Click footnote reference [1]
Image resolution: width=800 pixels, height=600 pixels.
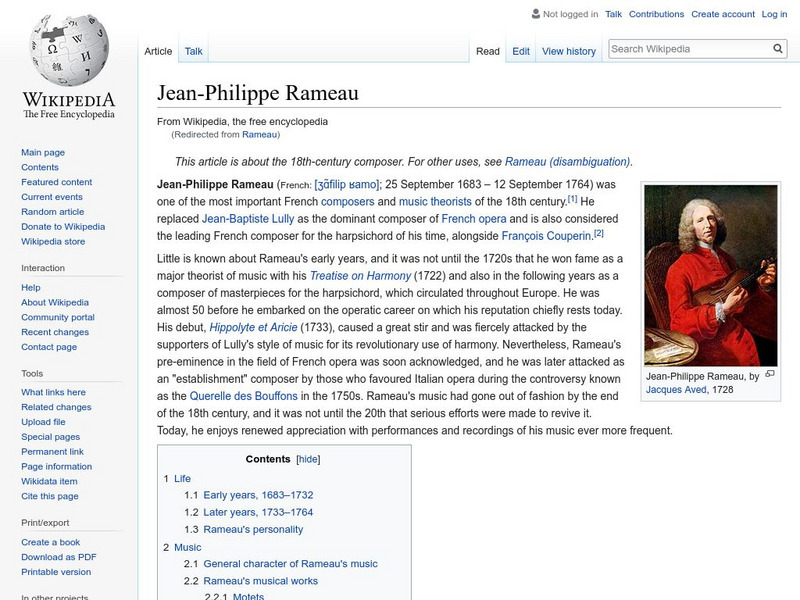(572, 199)
